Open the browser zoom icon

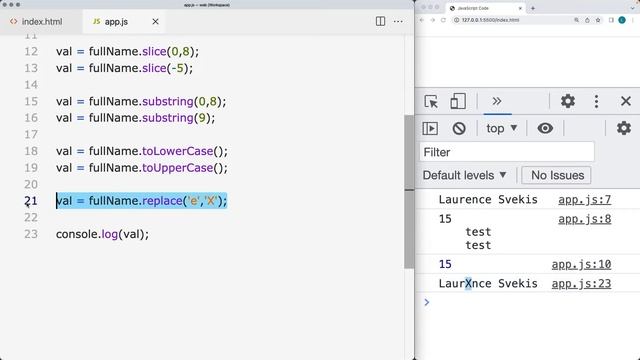[x=576, y=20]
